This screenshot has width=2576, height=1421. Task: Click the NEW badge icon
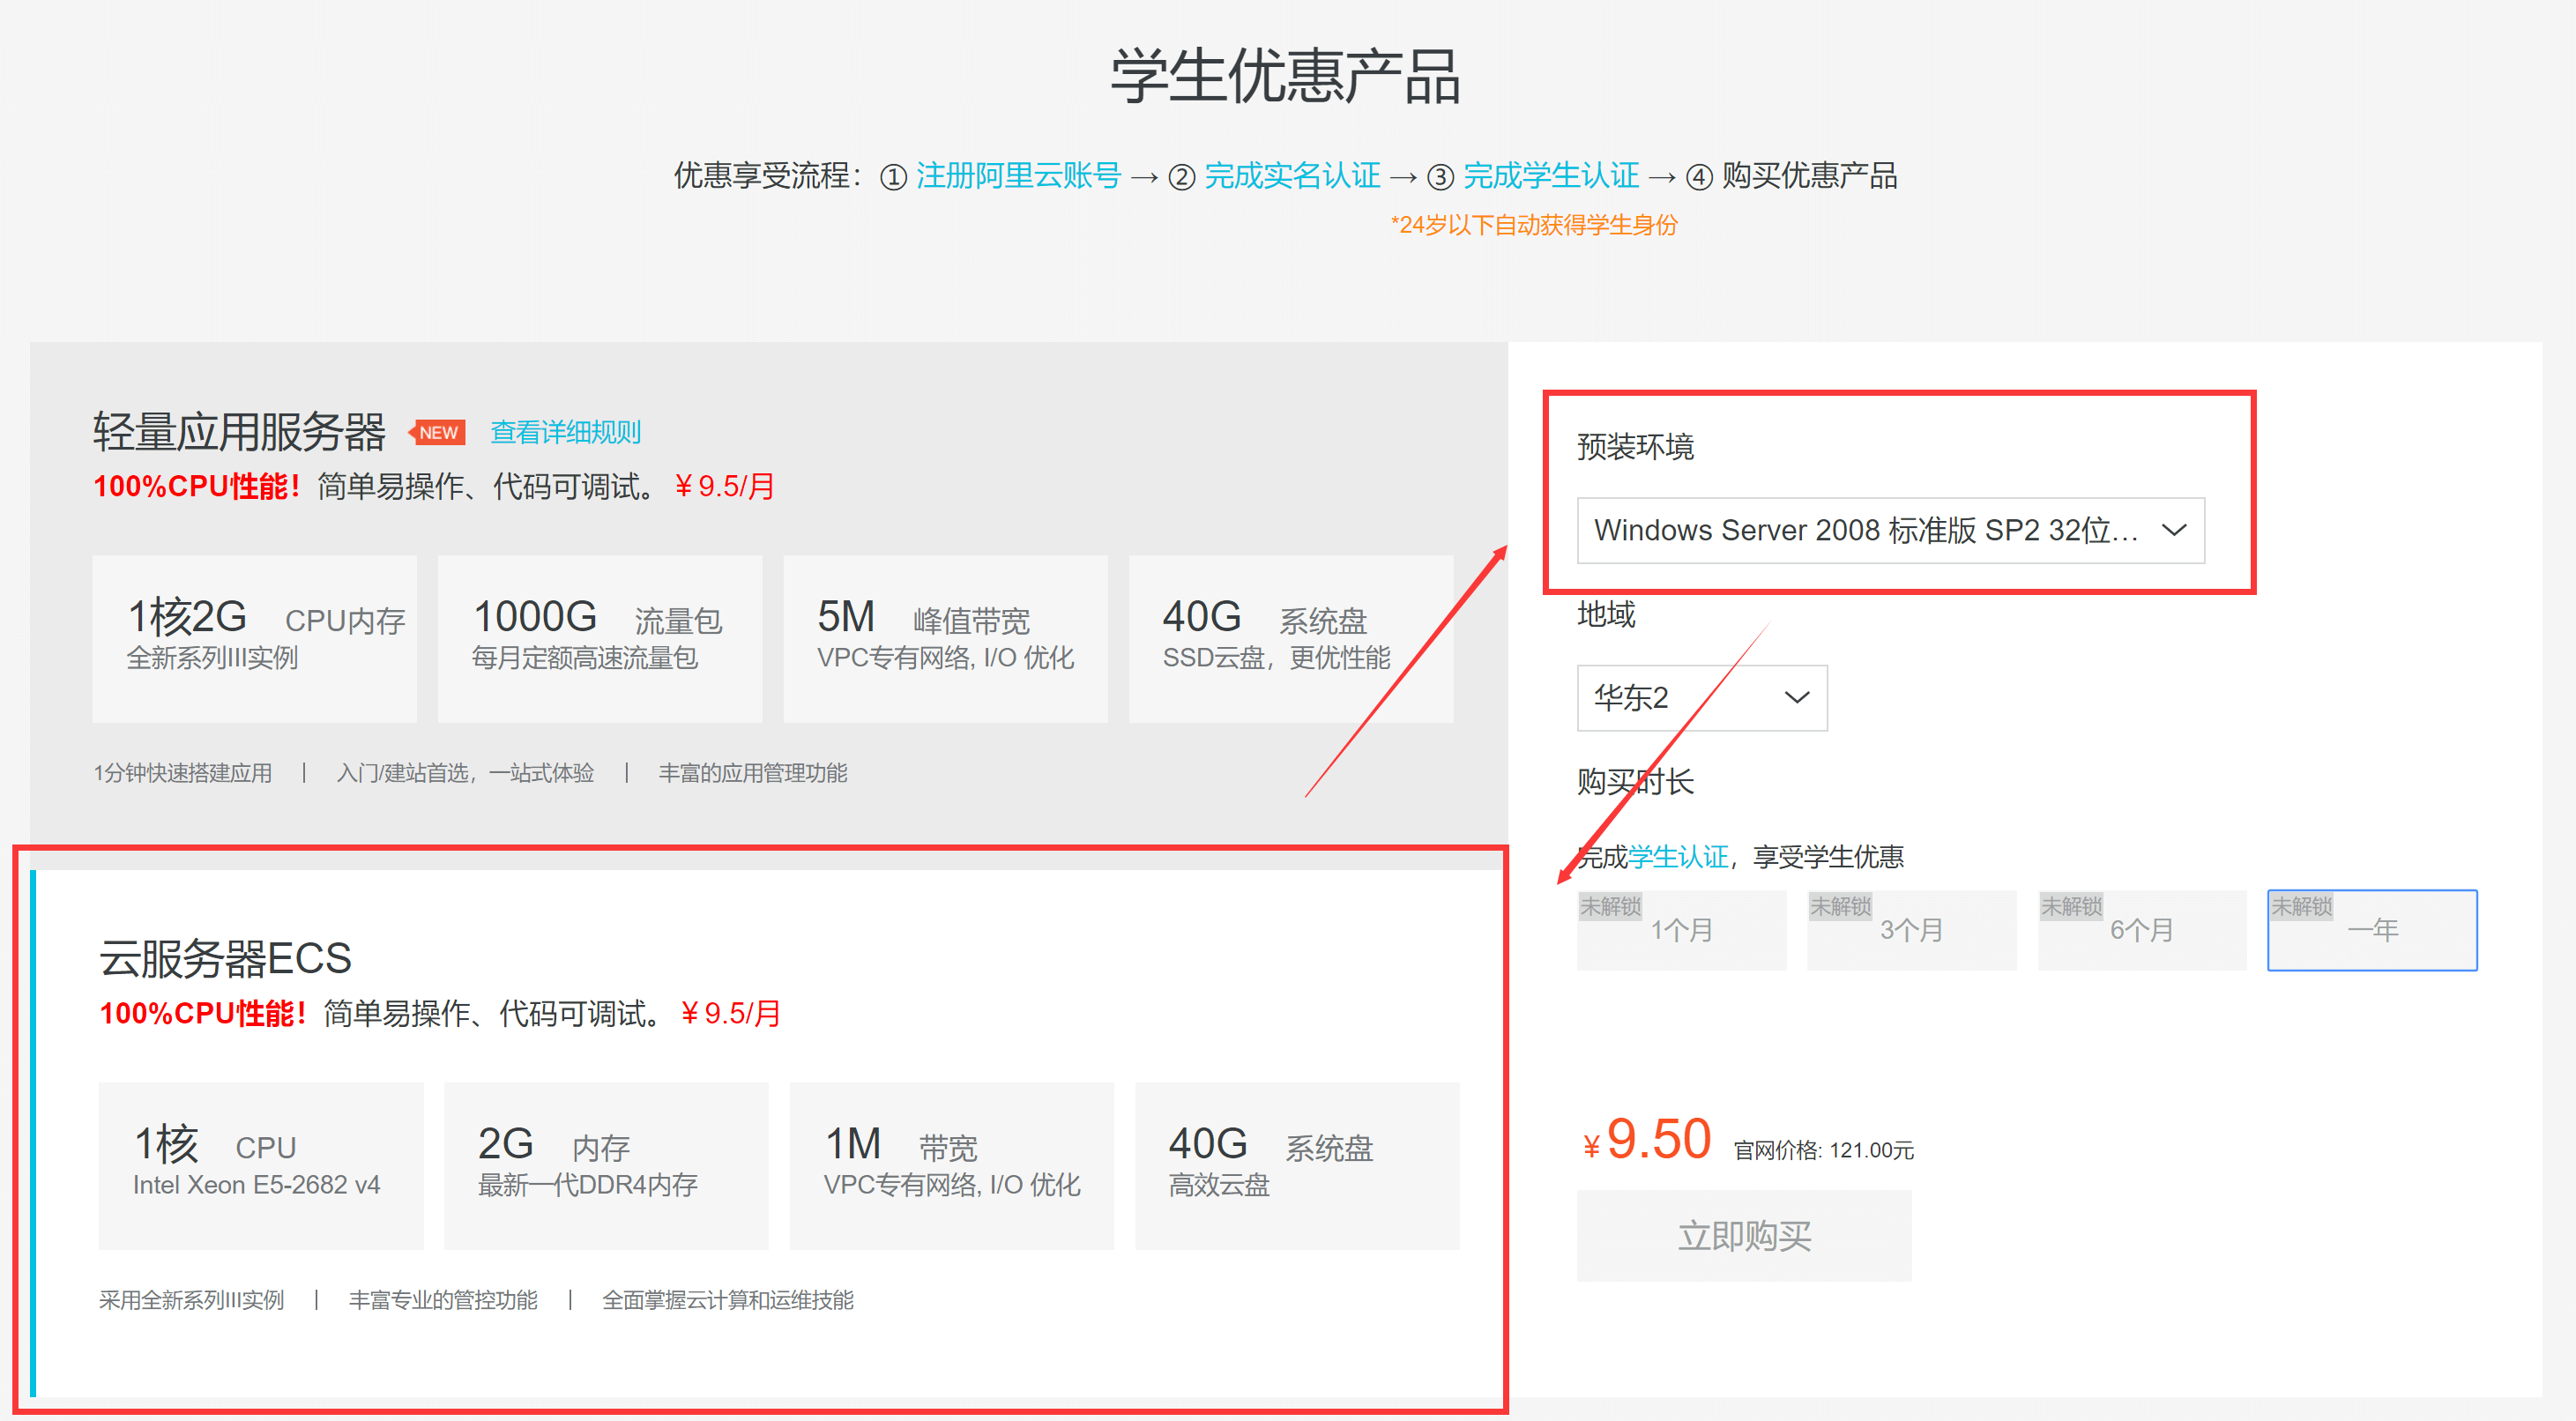438,432
